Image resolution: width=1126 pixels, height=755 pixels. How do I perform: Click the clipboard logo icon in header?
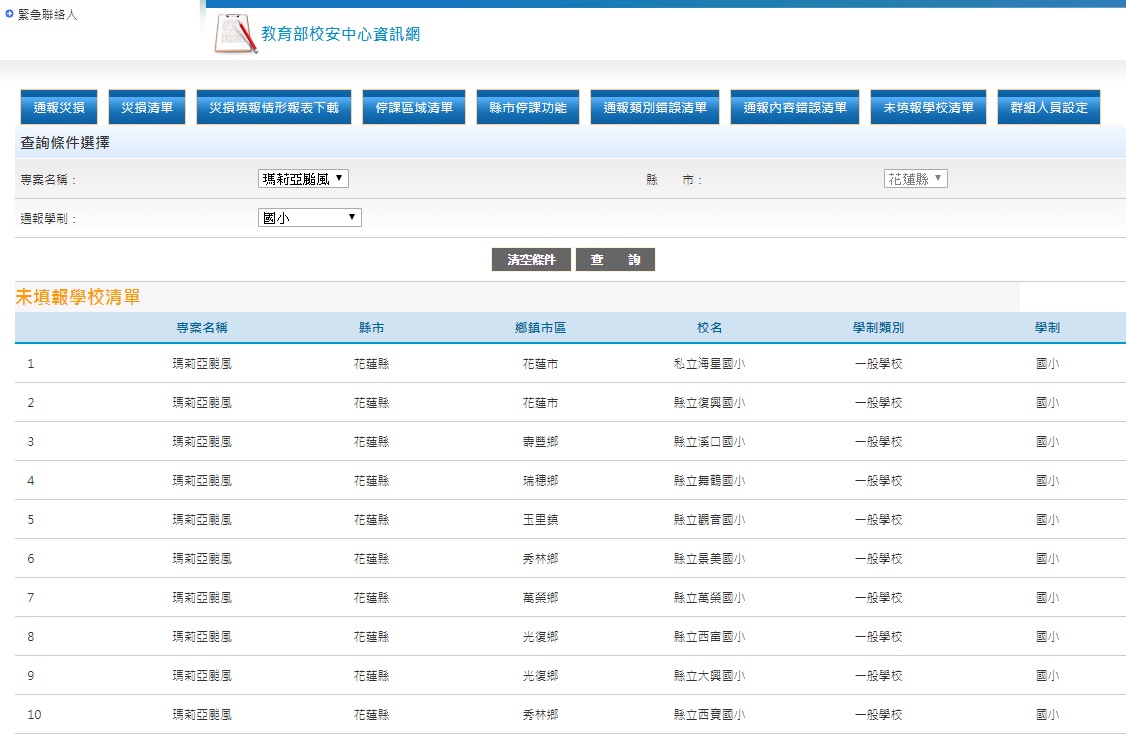(236, 34)
